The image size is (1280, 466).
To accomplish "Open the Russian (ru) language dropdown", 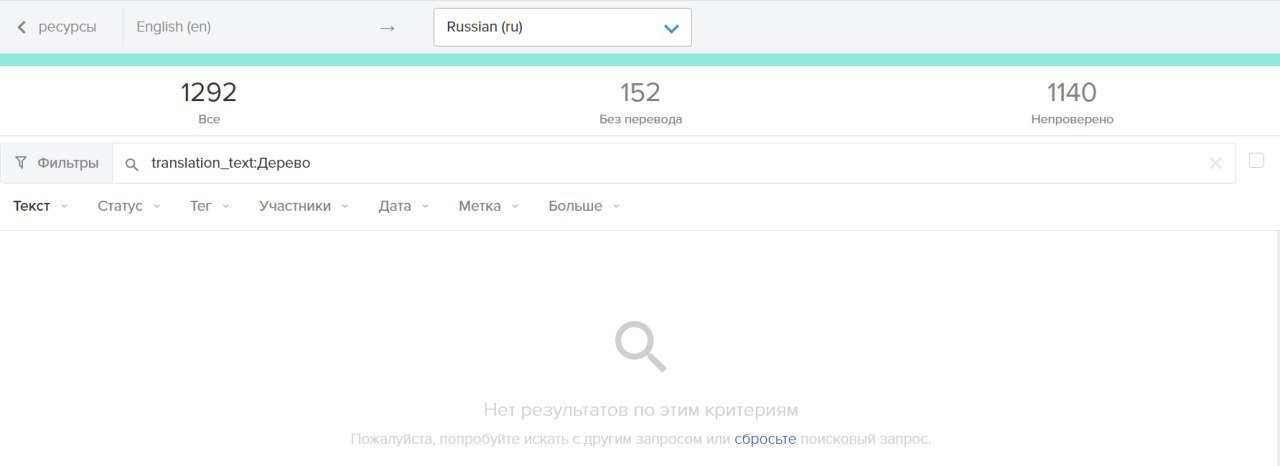I will pyautogui.click(x=562, y=27).
